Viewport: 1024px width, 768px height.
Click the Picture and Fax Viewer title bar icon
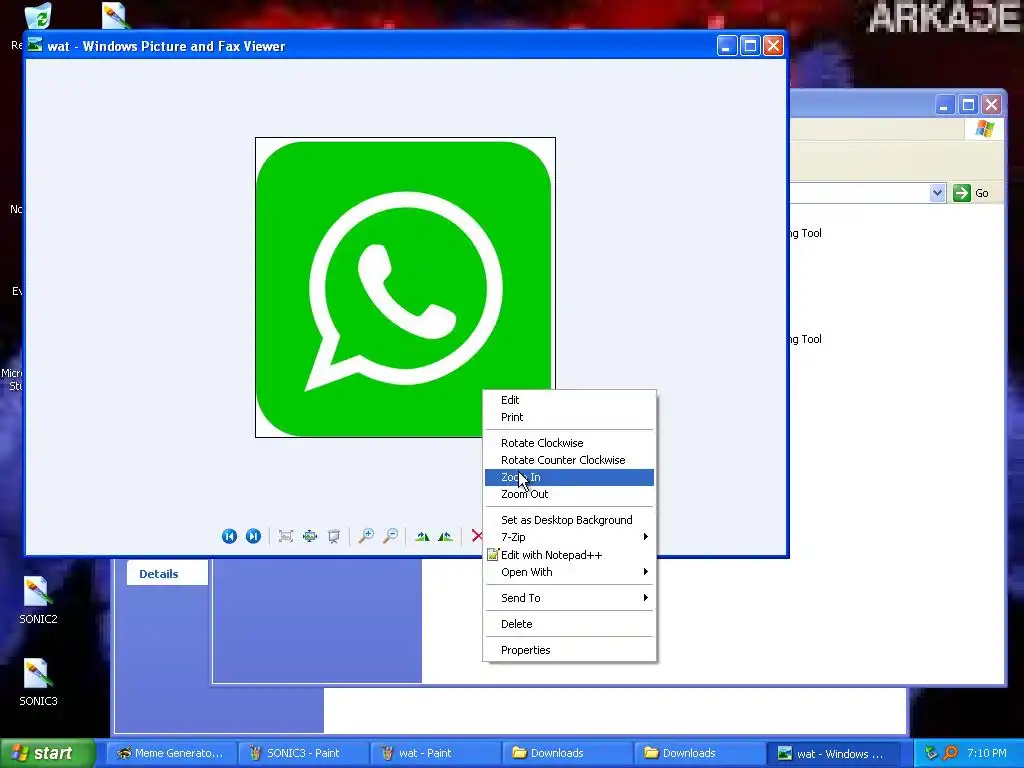(35, 46)
